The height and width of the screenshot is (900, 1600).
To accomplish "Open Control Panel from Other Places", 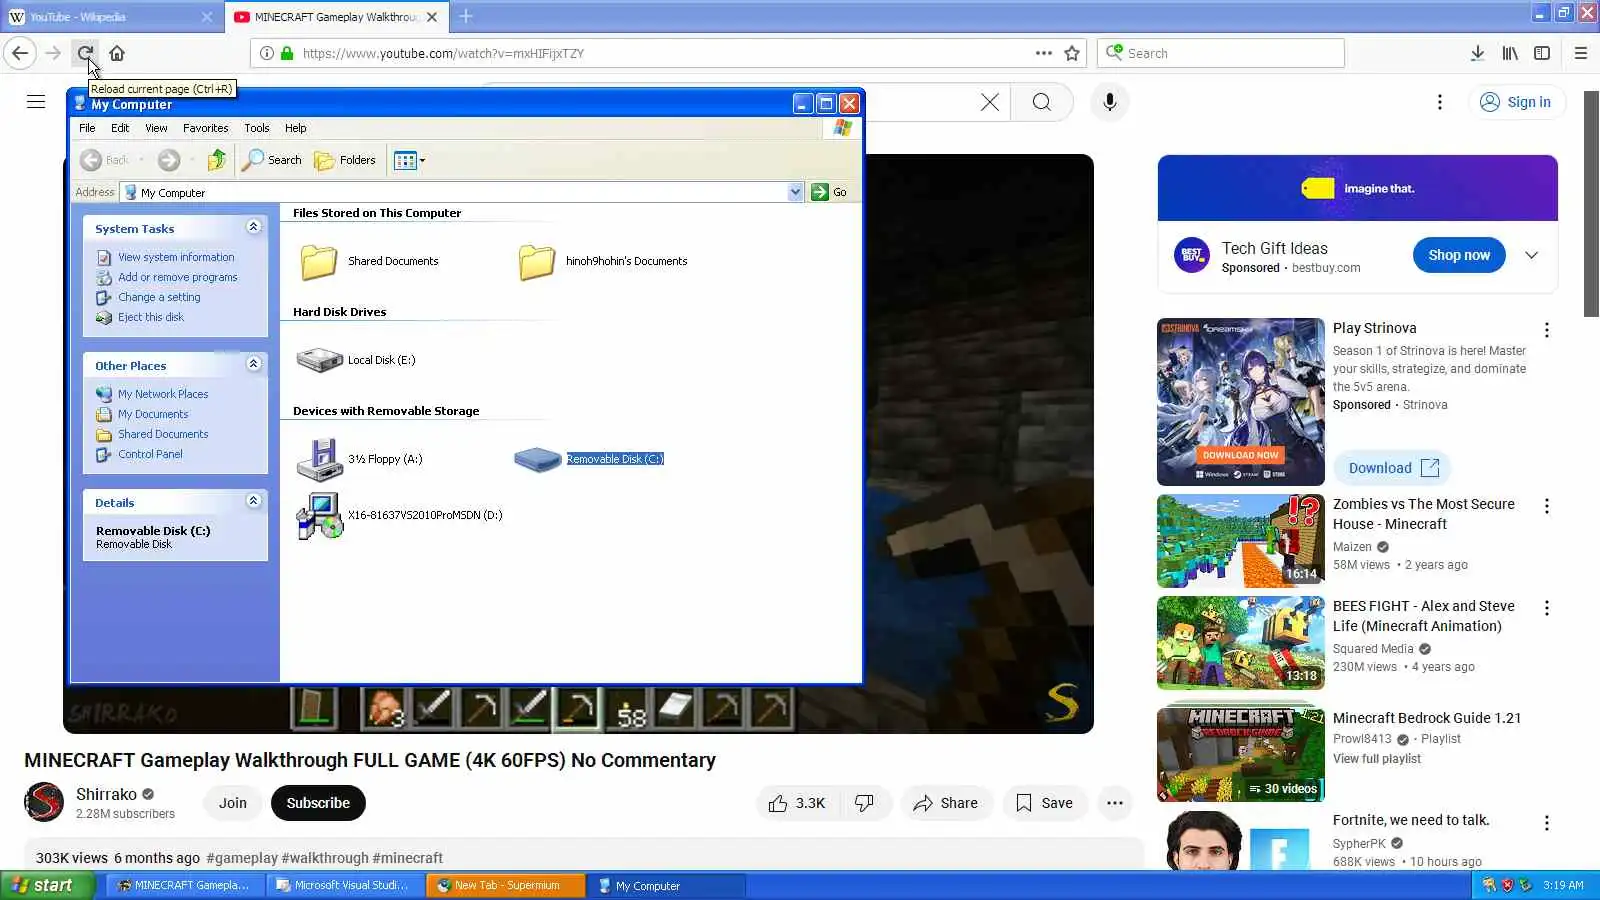I will coord(150,454).
